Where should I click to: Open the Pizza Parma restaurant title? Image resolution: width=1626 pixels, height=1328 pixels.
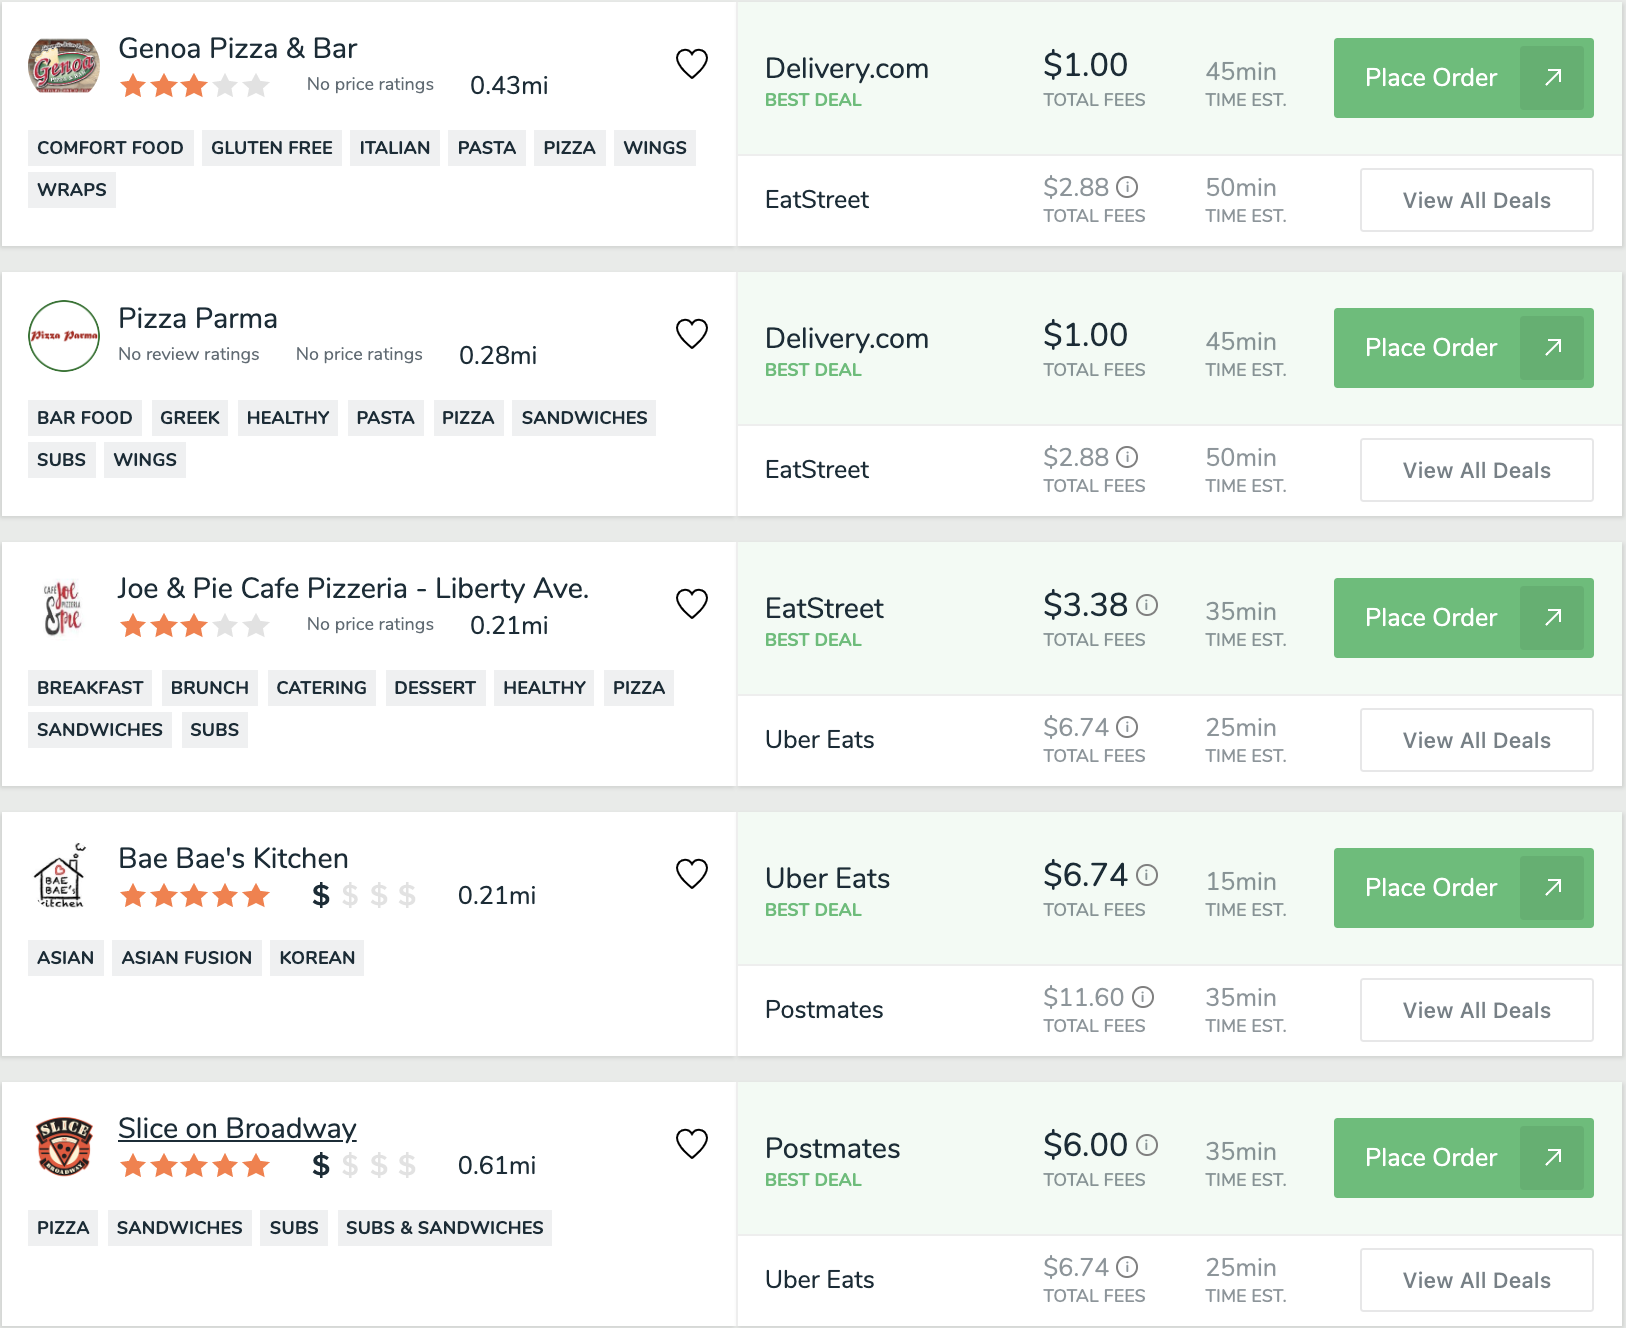point(198,318)
